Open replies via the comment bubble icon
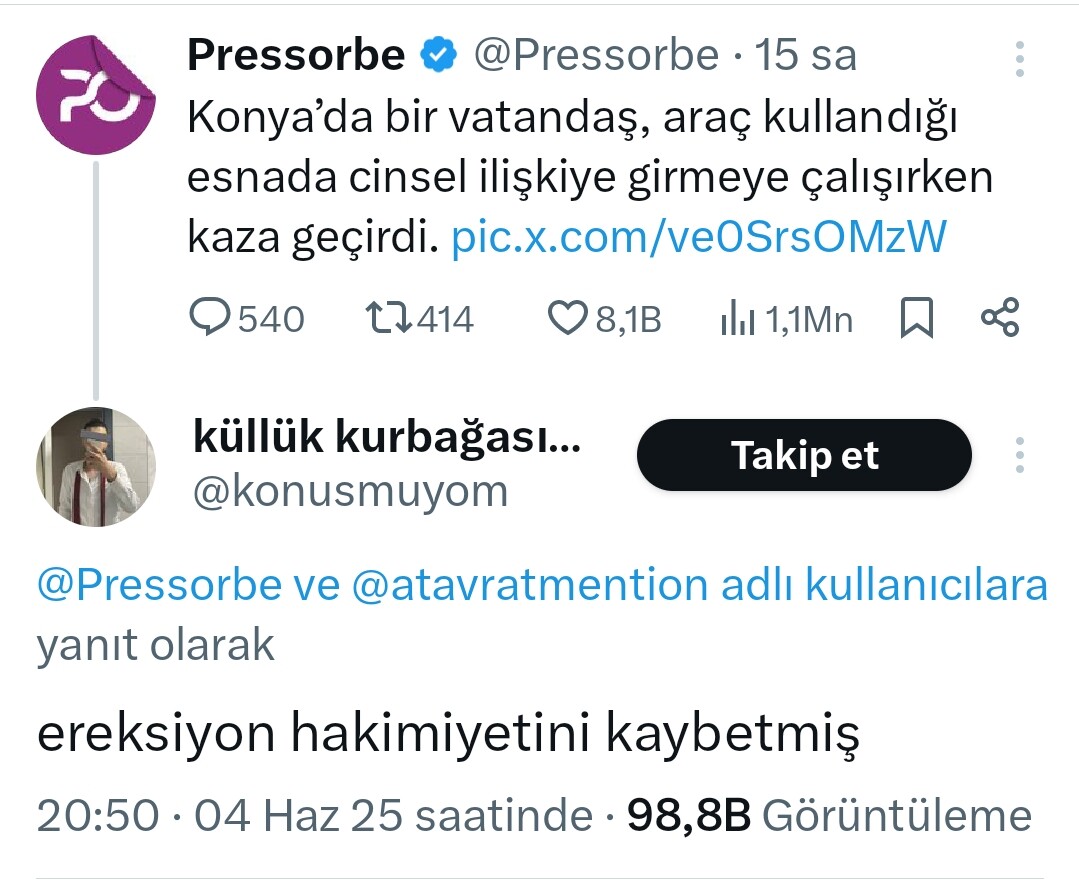 click(209, 317)
